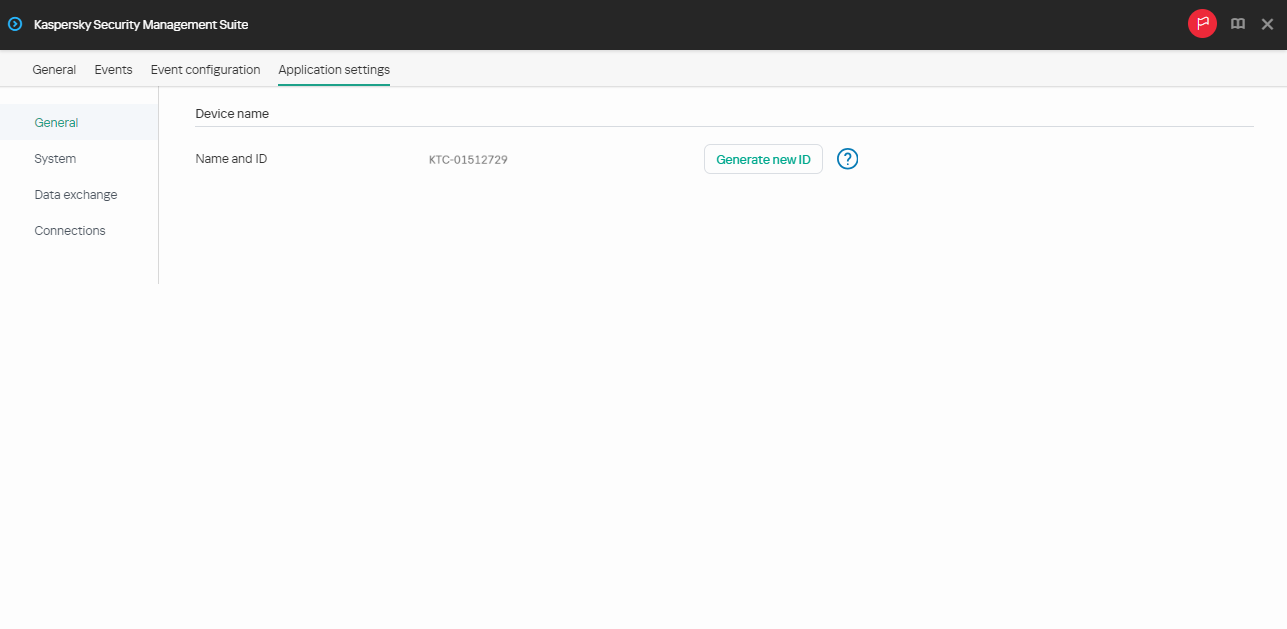Open the Data exchange section

pos(76,194)
